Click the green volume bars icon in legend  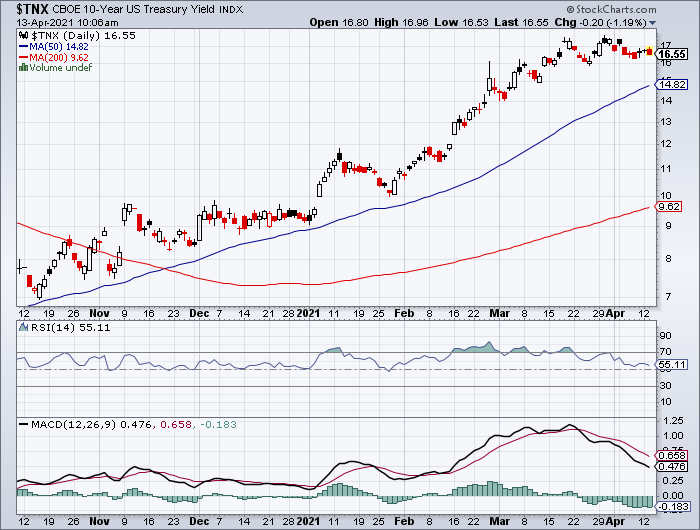click(x=23, y=68)
